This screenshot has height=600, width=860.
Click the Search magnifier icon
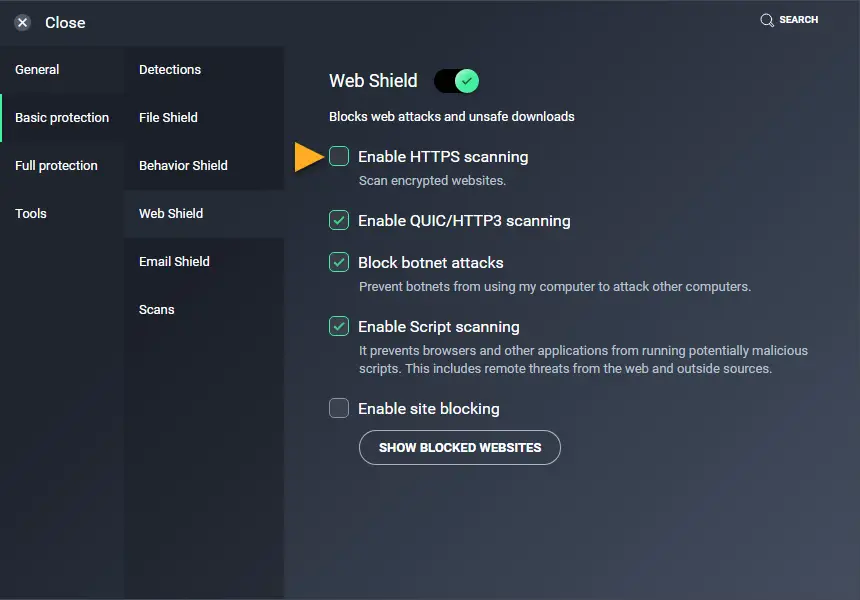[767, 20]
